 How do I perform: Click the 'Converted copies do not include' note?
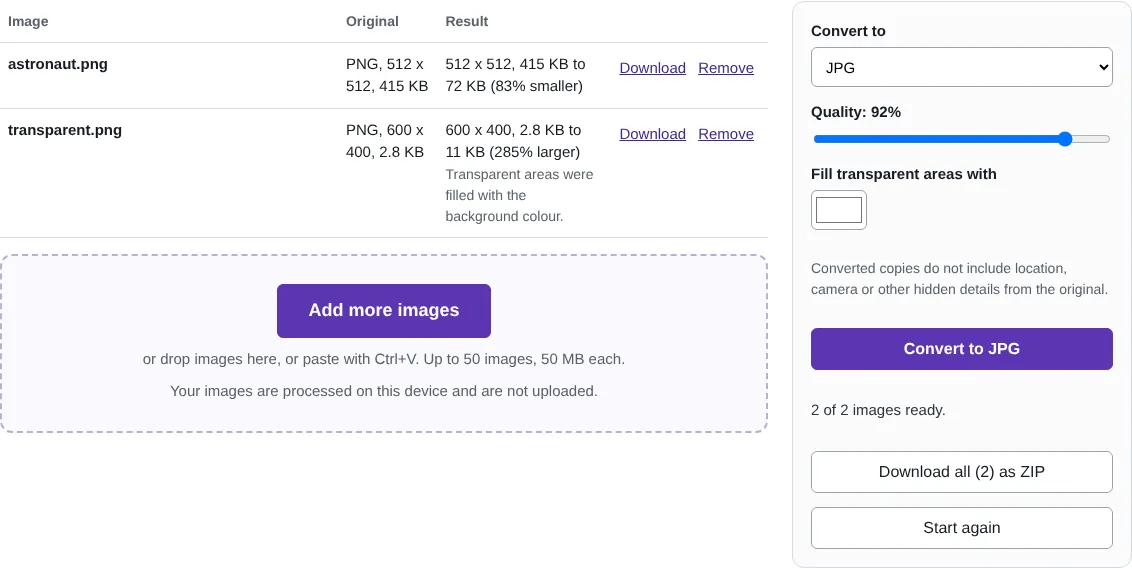click(x=959, y=279)
